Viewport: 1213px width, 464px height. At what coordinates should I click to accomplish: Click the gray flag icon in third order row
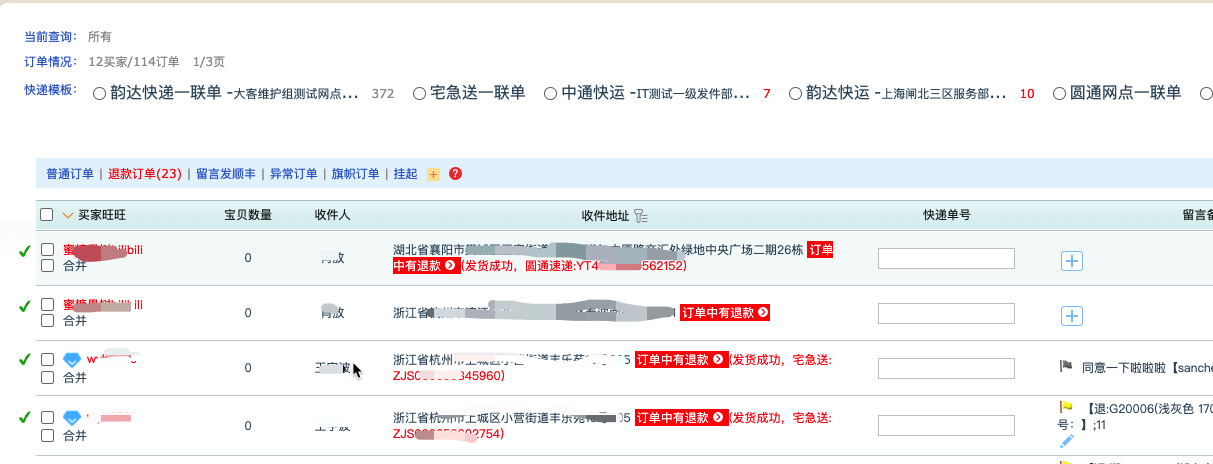click(1066, 367)
